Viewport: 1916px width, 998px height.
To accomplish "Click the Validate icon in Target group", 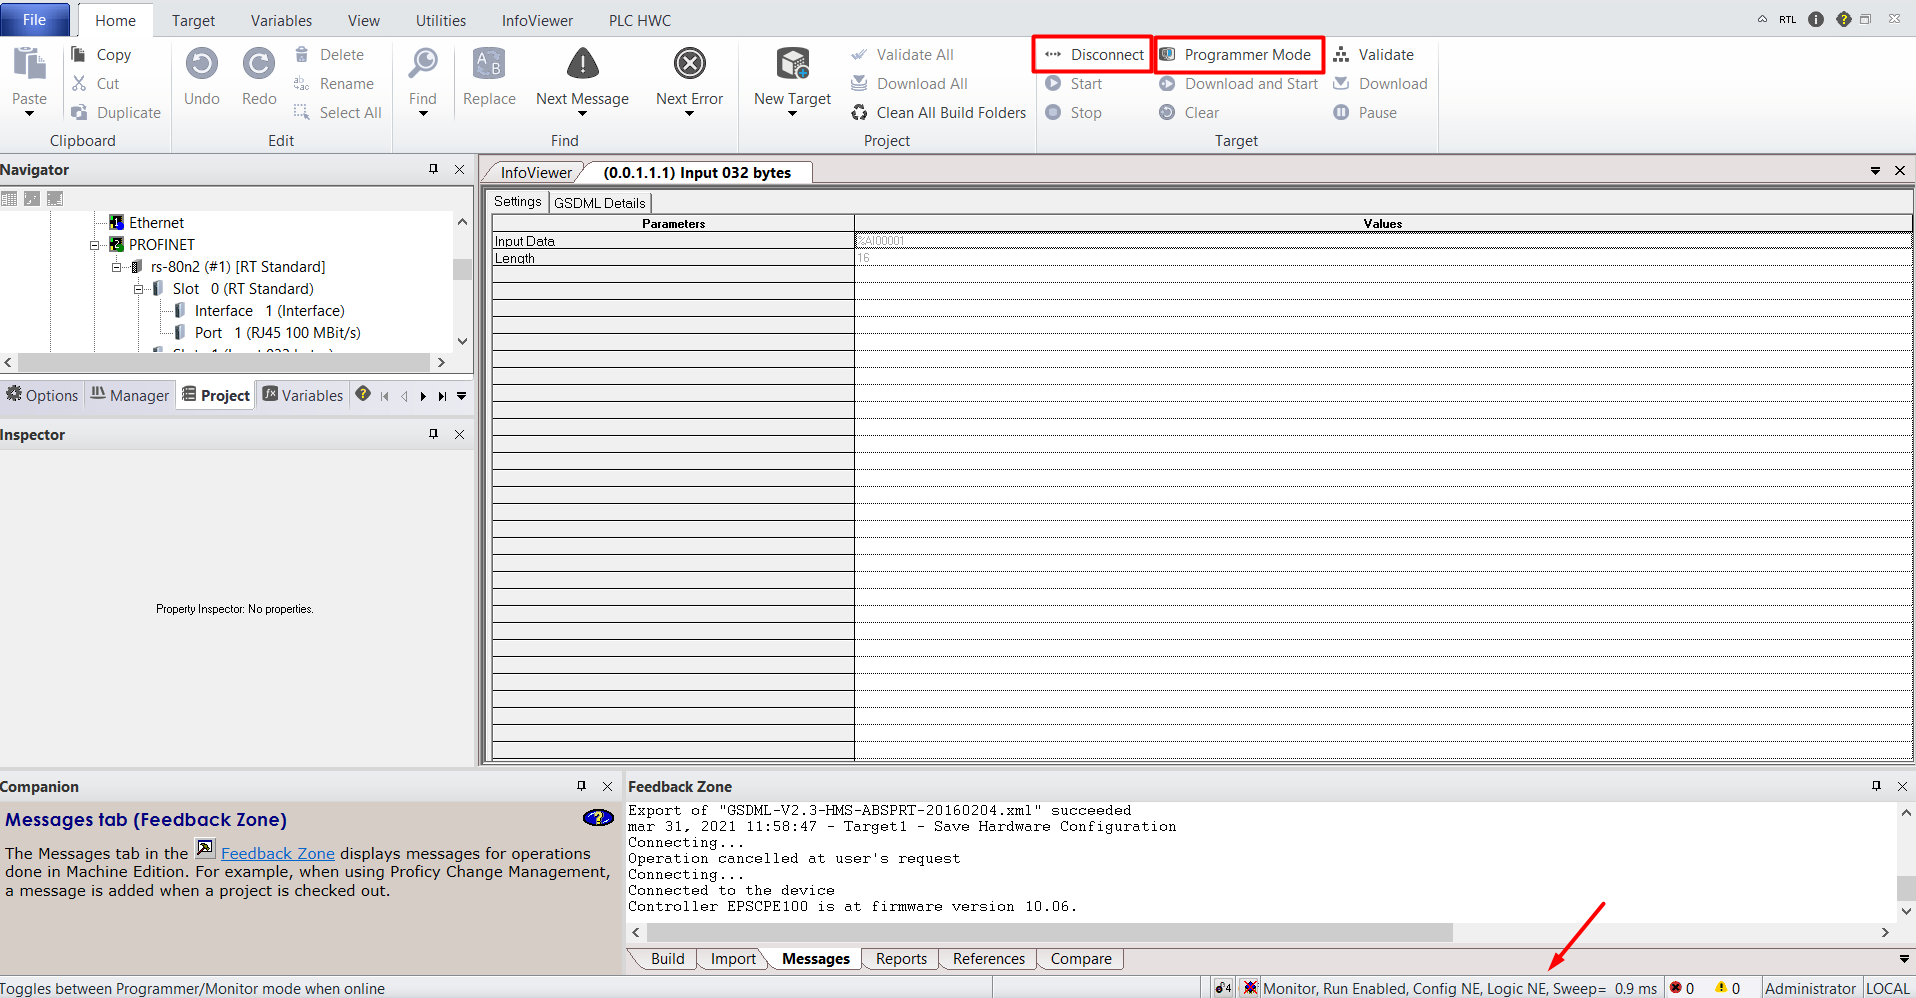I will coord(1341,54).
